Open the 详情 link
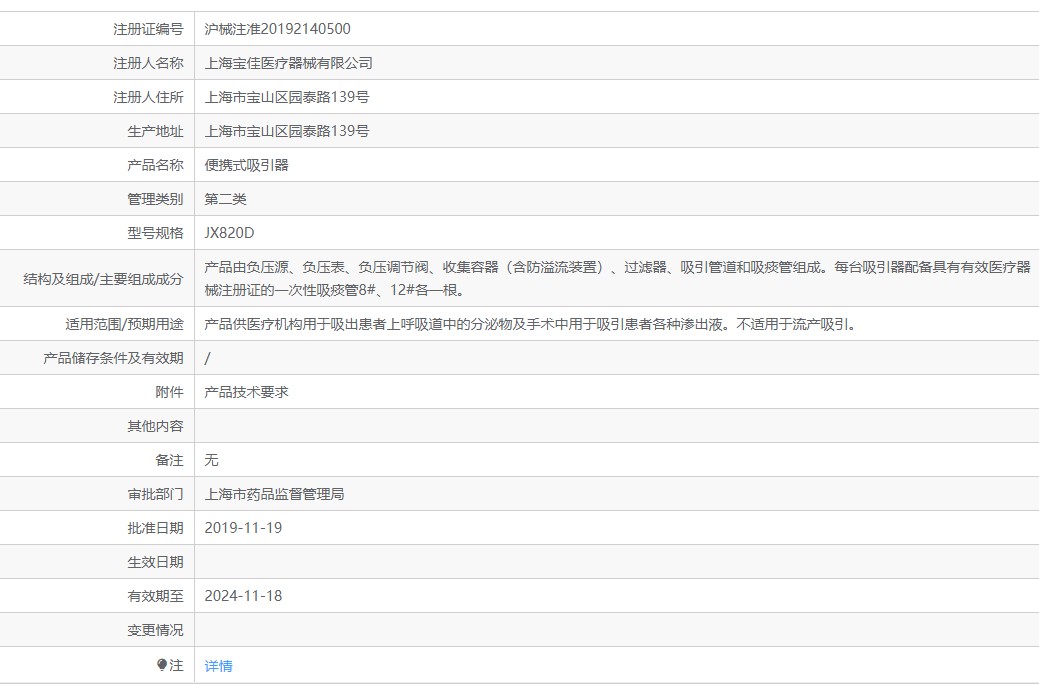Viewport: 1039px width, 692px height. (x=219, y=665)
